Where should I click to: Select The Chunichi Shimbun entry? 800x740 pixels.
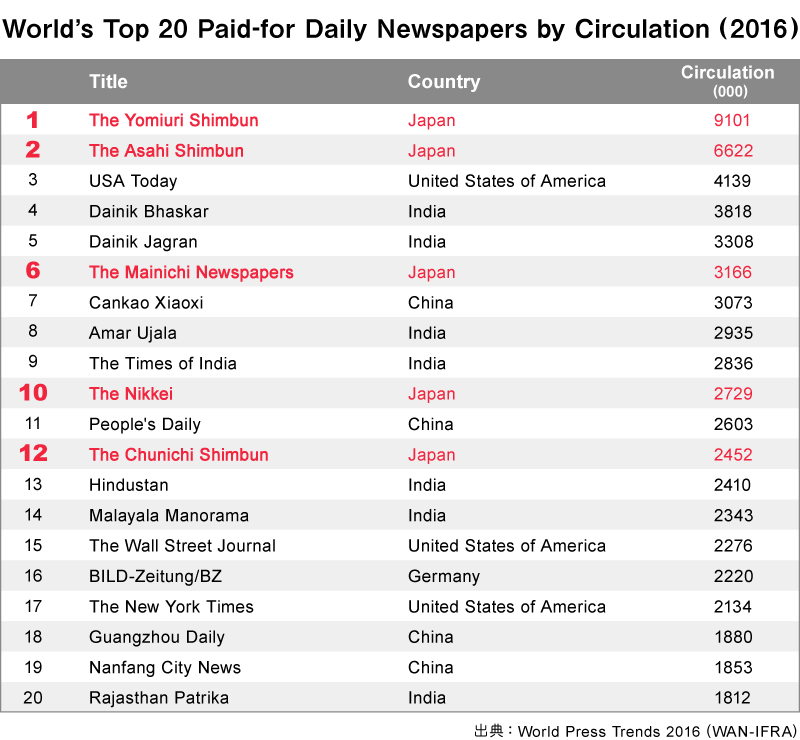(x=179, y=454)
